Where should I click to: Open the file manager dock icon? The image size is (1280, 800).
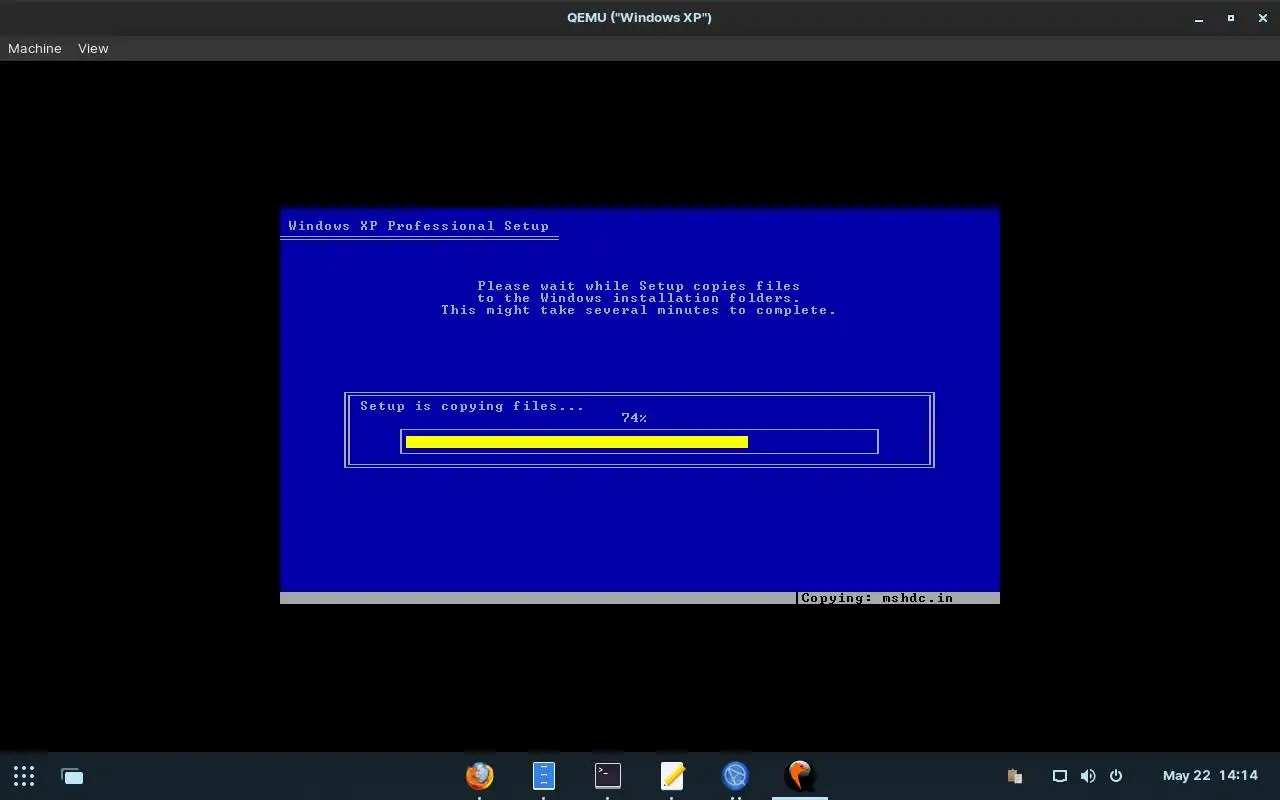(543, 775)
